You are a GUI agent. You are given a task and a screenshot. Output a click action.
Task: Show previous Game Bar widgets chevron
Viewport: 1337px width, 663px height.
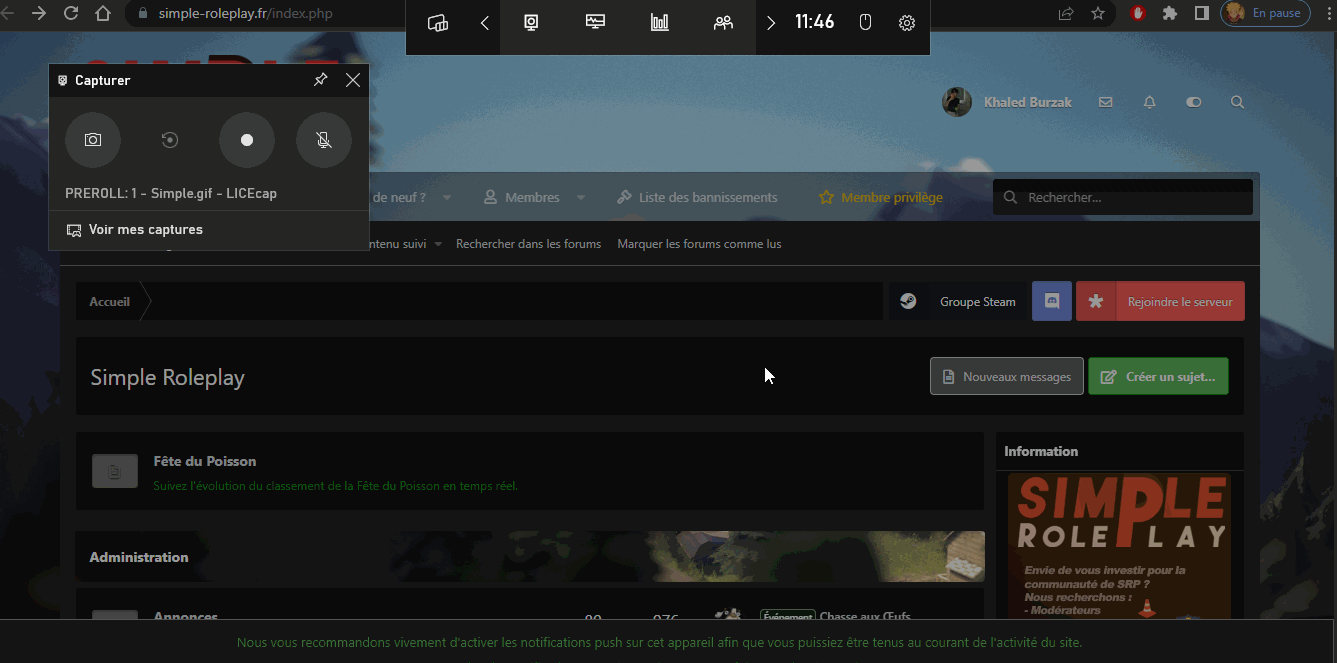(x=485, y=23)
